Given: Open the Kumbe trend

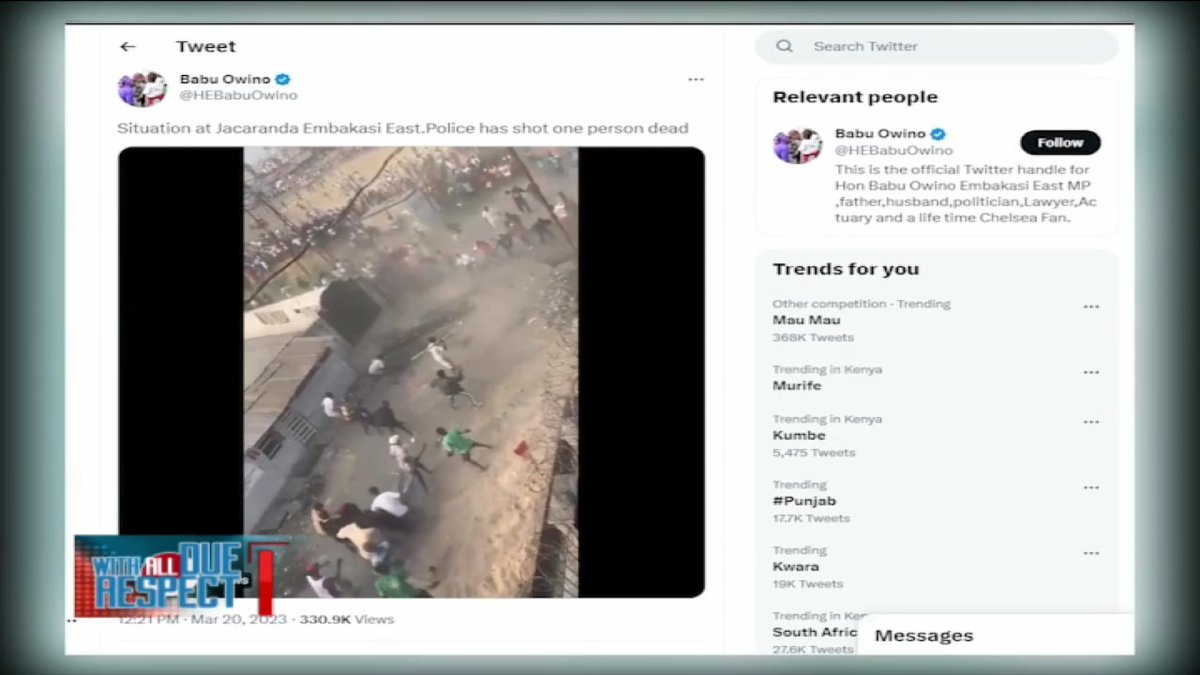Looking at the screenshot, I should [799, 436].
